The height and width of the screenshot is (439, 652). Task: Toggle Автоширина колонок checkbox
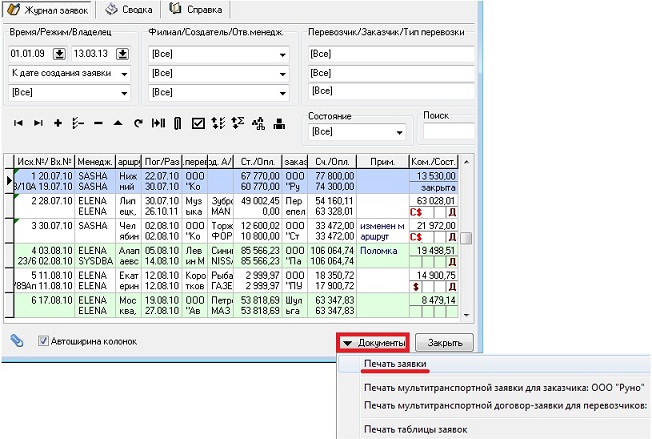[43, 341]
